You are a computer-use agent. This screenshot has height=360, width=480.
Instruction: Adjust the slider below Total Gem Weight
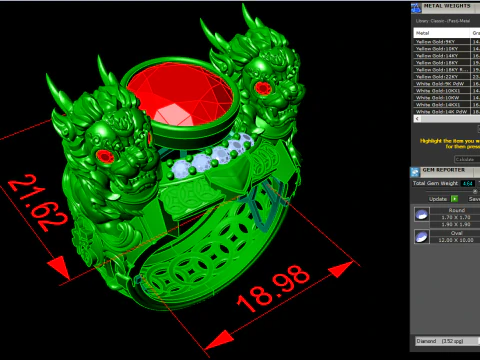tap(475, 191)
